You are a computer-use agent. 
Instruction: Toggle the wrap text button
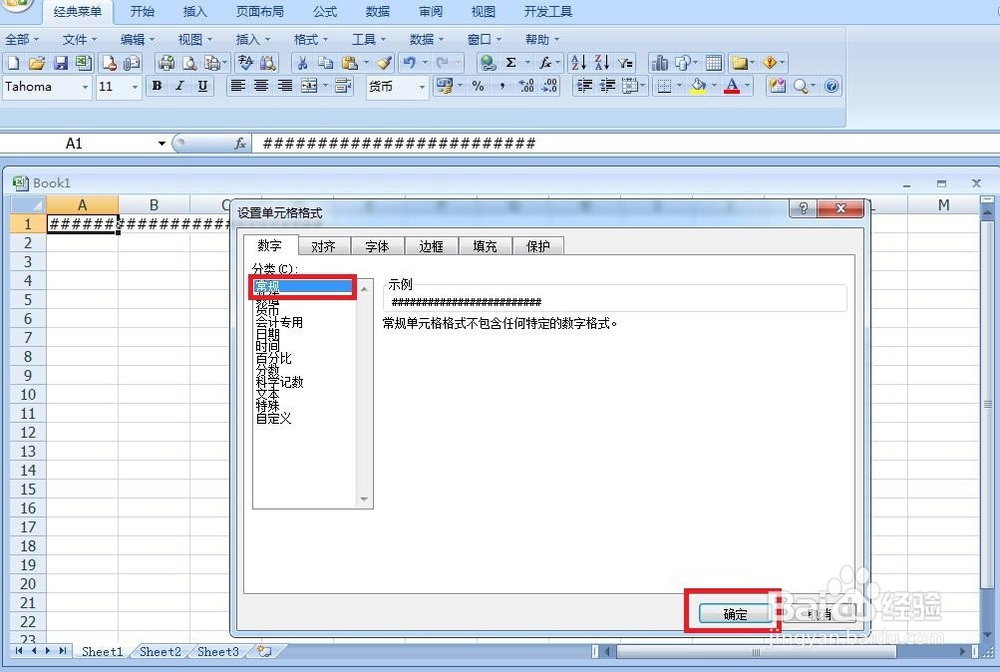[343, 86]
